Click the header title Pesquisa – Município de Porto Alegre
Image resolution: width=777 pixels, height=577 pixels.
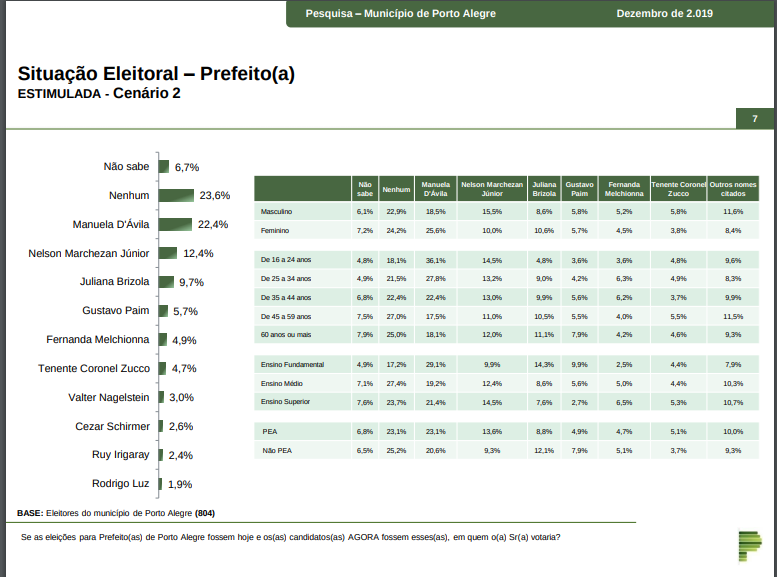click(x=400, y=14)
